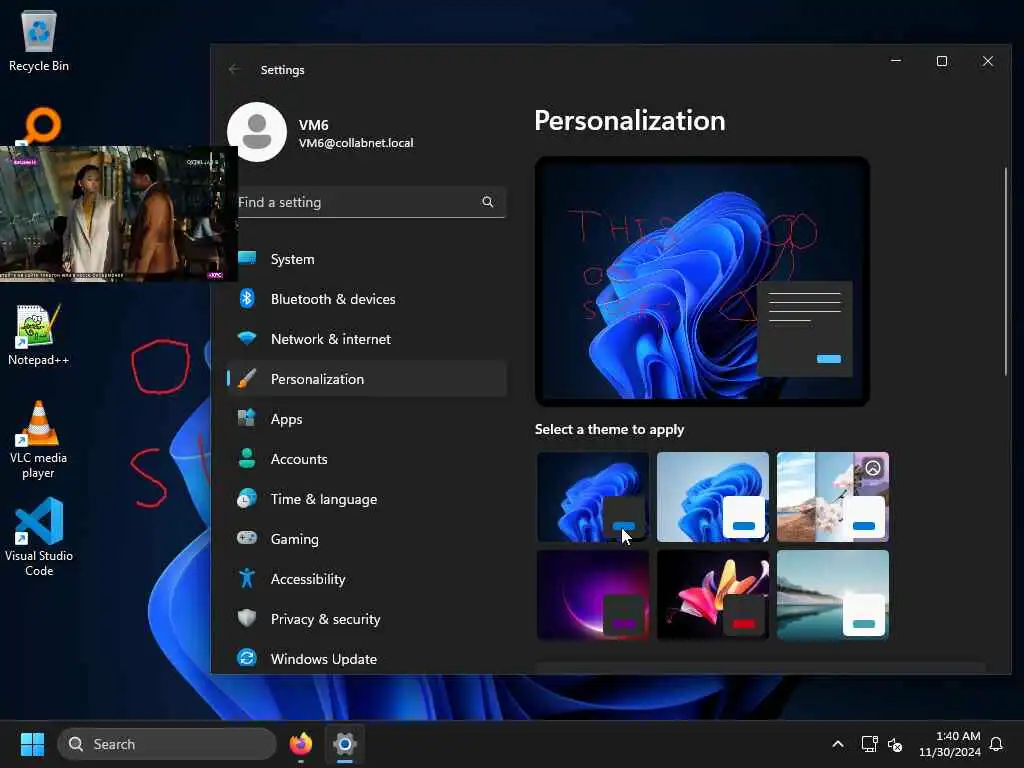Click the Personalization paintbrush icon
Viewport: 1024px width, 768px height.
click(x=247, y=379)
